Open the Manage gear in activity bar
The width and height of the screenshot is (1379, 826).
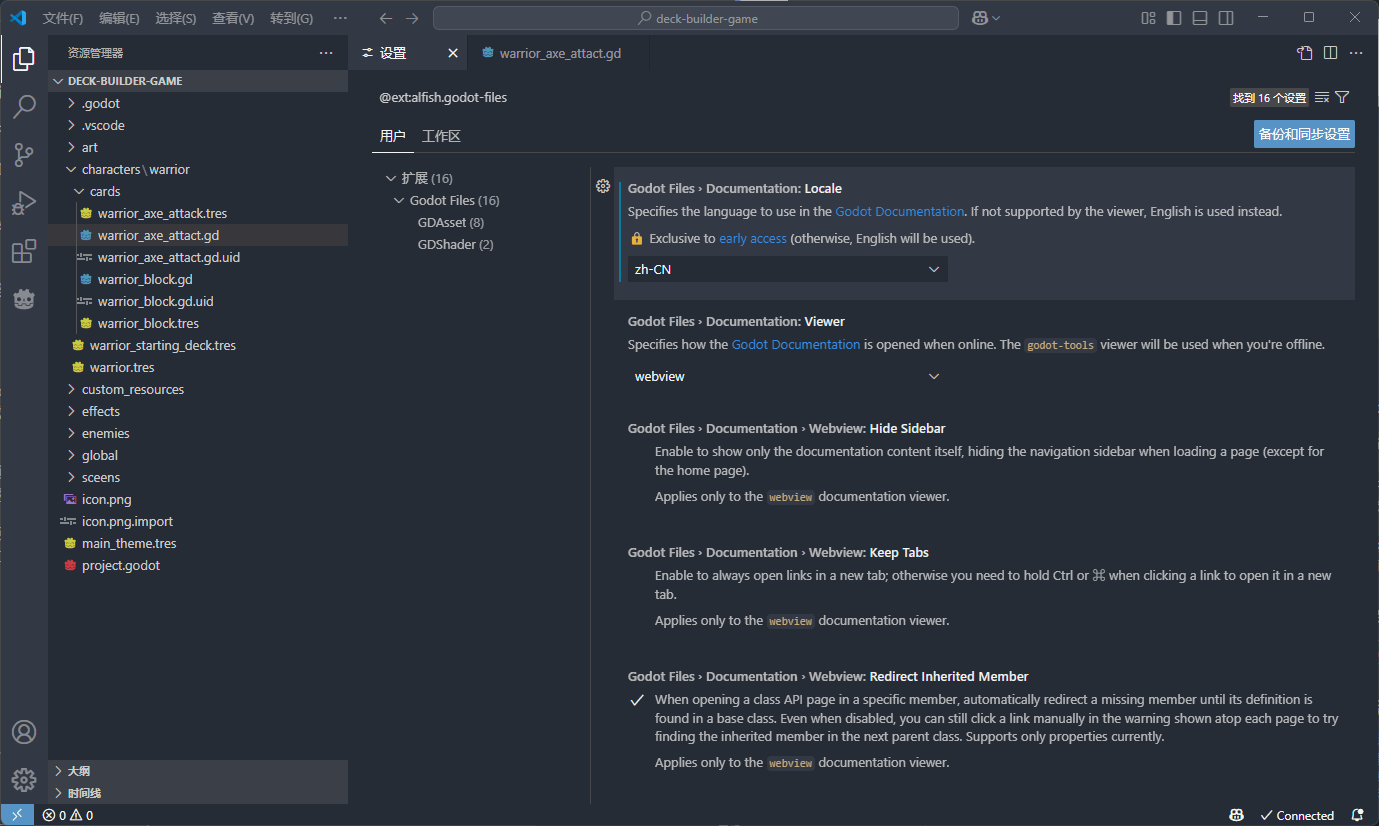(24, 780)
